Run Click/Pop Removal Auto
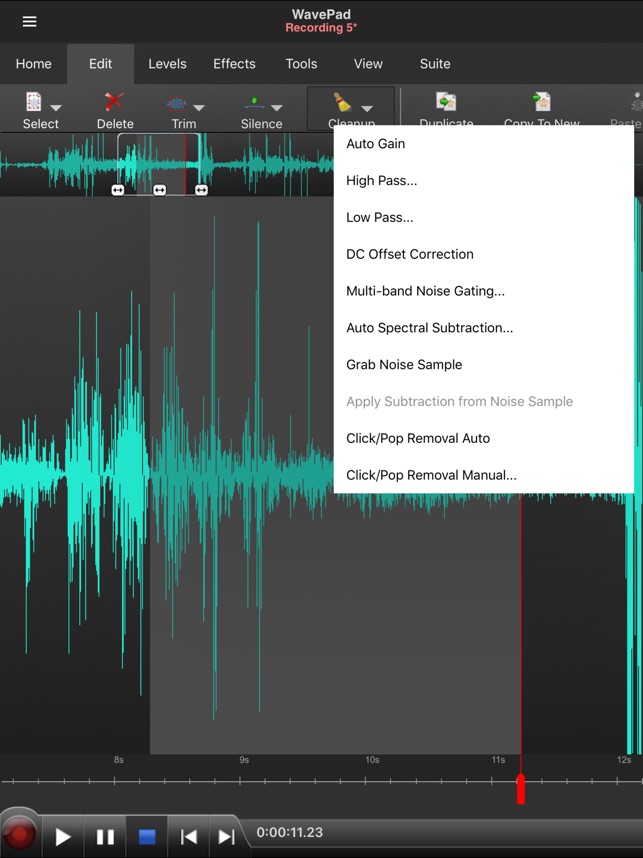This screenshot has width=643, height=858. pyautogui.click(x=484, y=438)
